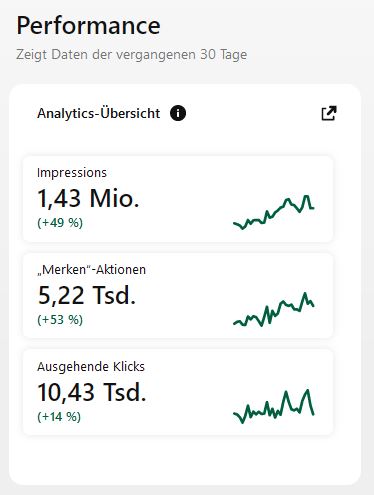Click the info icon next to Analytics-Übersicht
The width and height of the screenshot is (374, 495).
pyautogui.click(x=178, y=113)
